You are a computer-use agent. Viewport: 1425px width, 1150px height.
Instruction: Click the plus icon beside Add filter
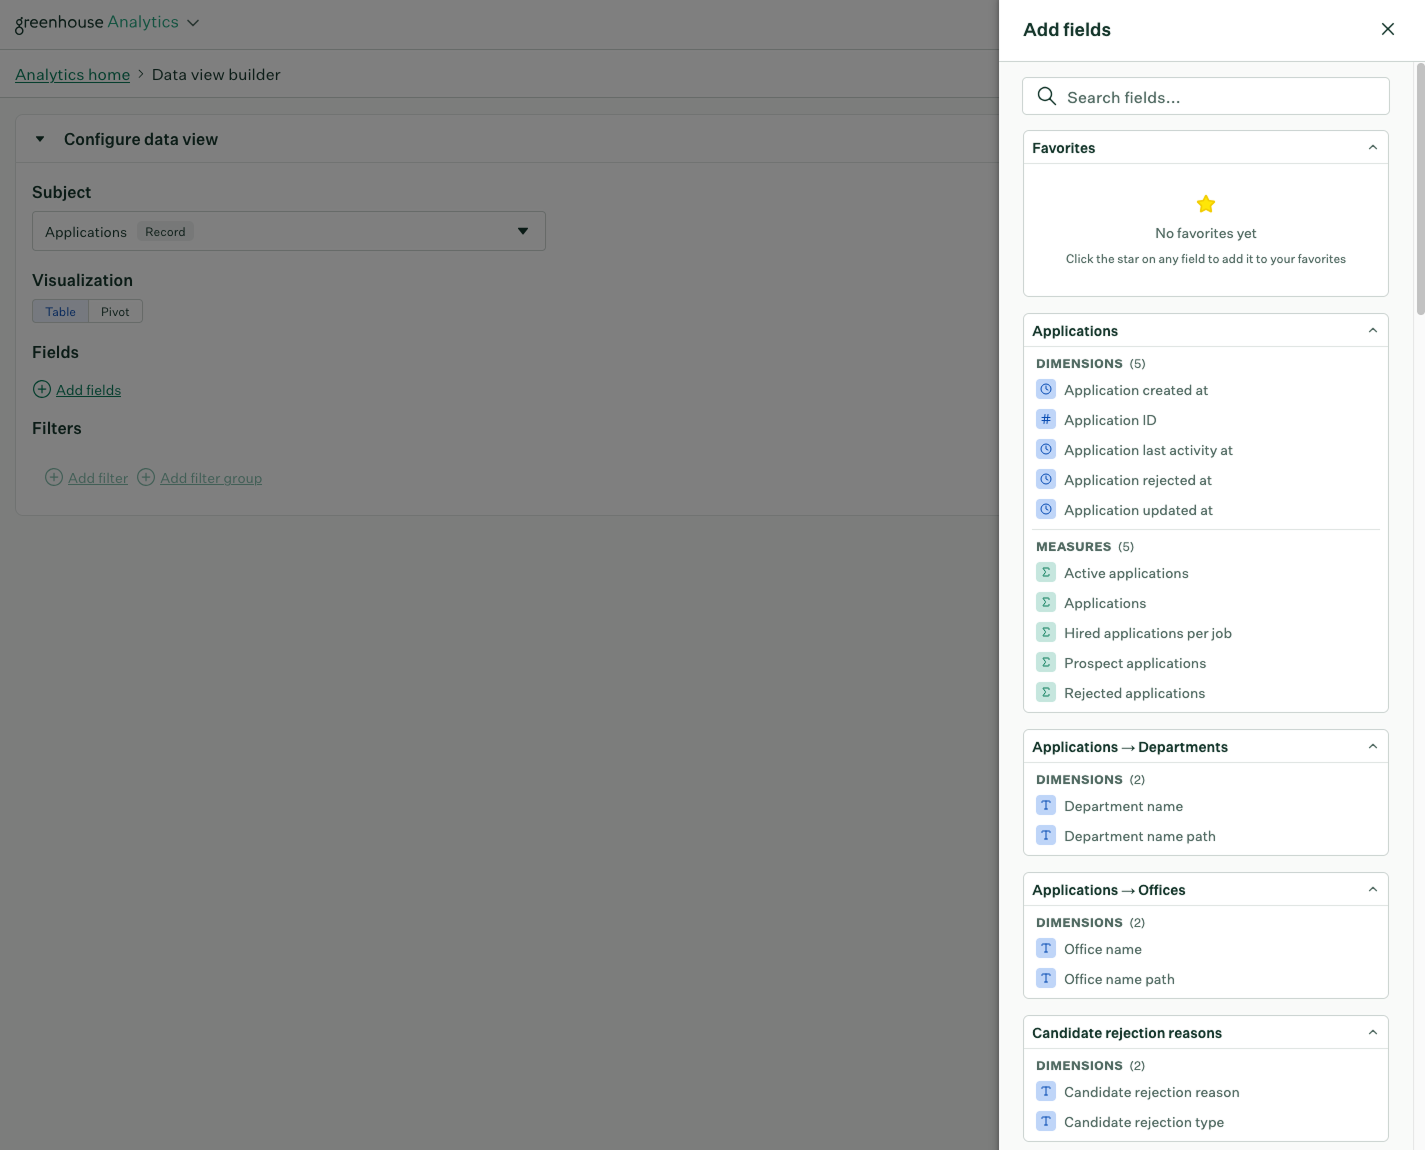click(x=54, y=477)
